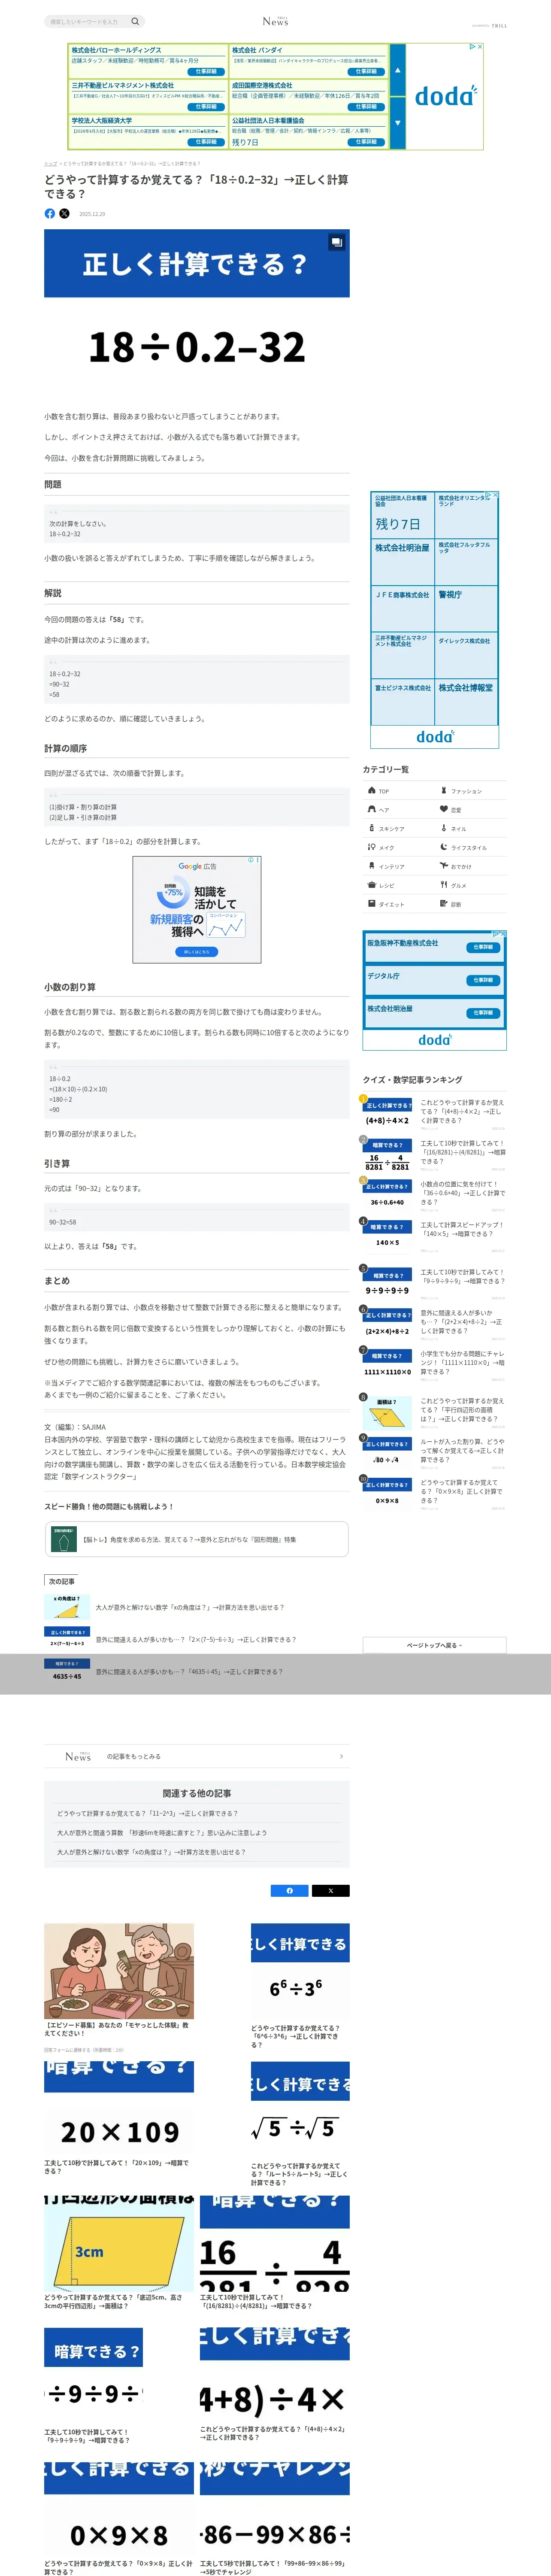551x2576 pixels.
Task: Open the ライフスタイル category with moon icon
Action: pos(471,847)
